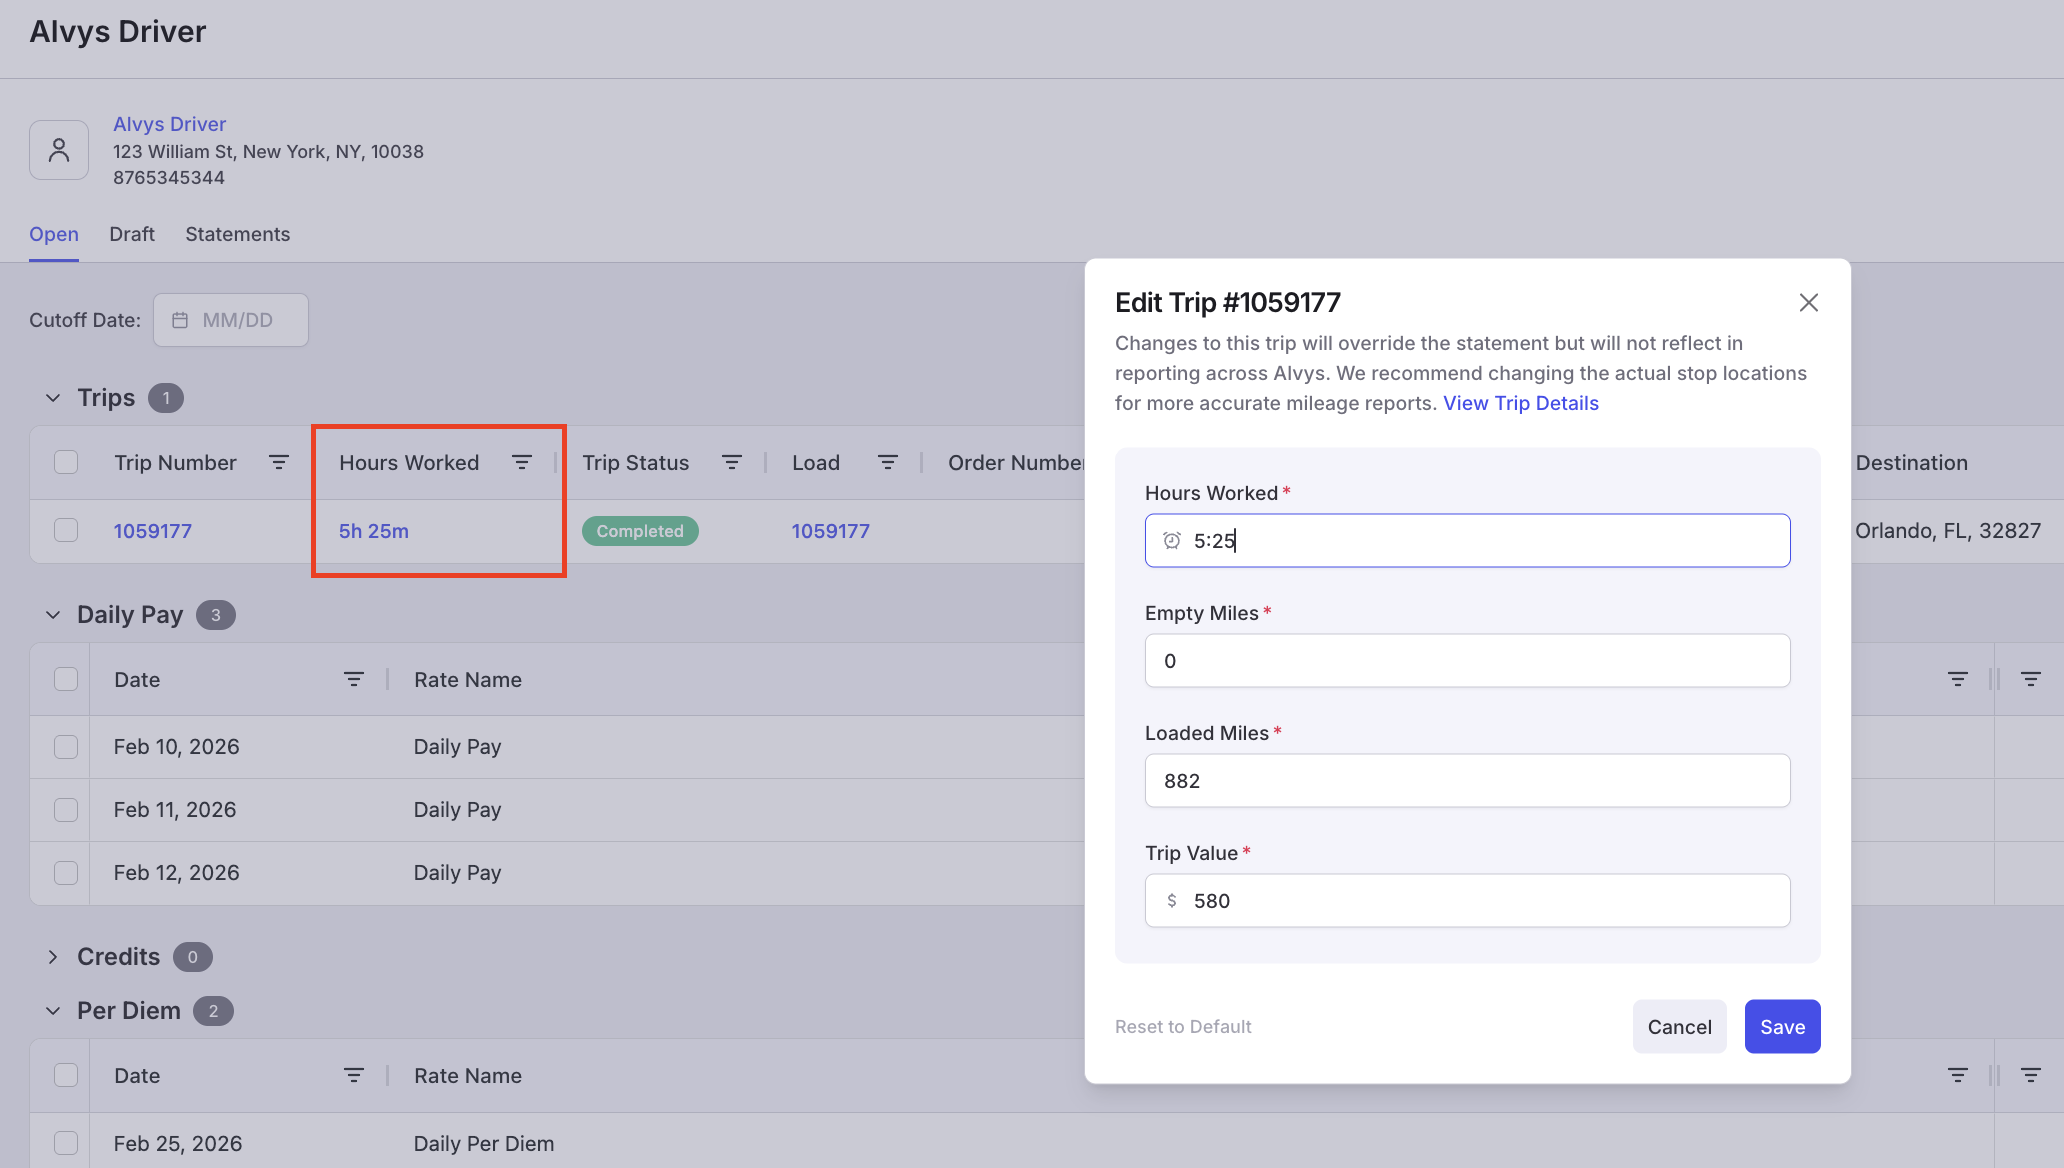Open filter icon left of divider in Per Diem header
2064x1168 pixels.
1958,1075
